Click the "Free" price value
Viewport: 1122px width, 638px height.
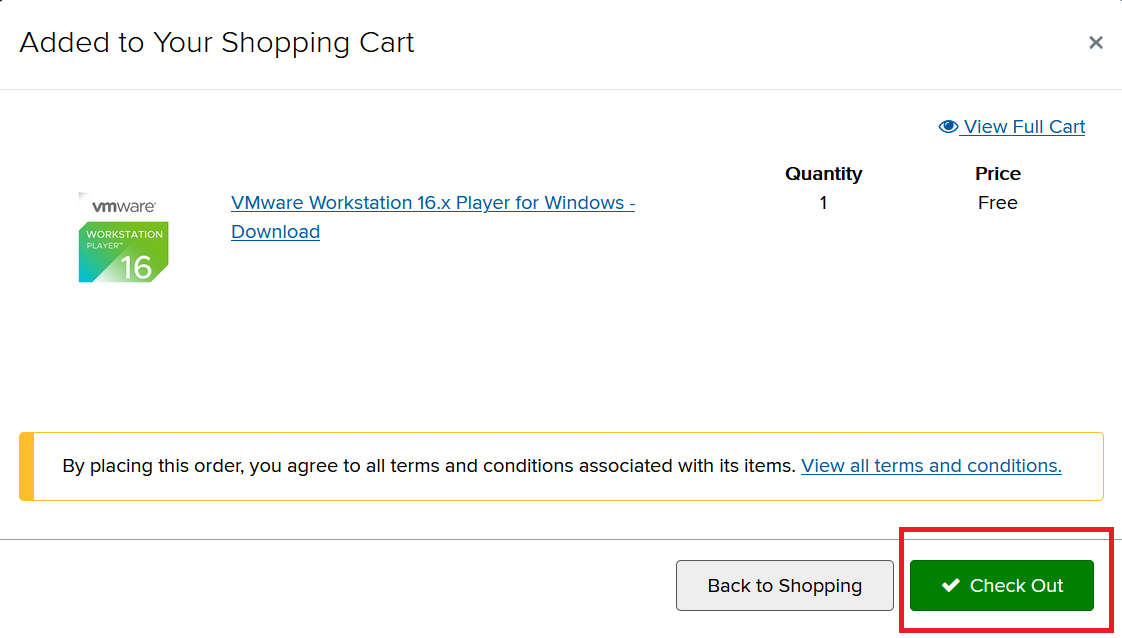(997, 203)
